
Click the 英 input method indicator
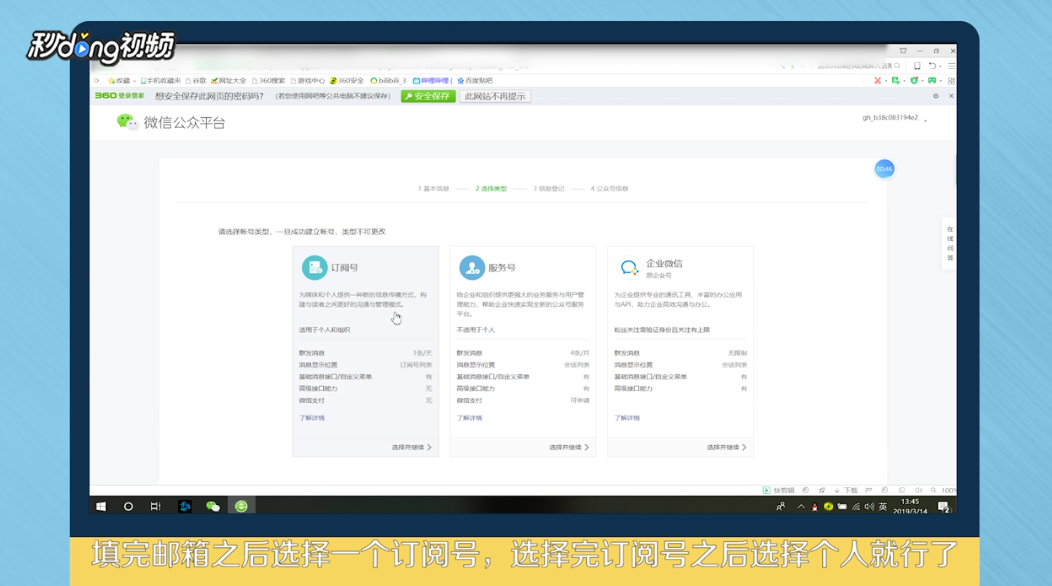[883, 507]
